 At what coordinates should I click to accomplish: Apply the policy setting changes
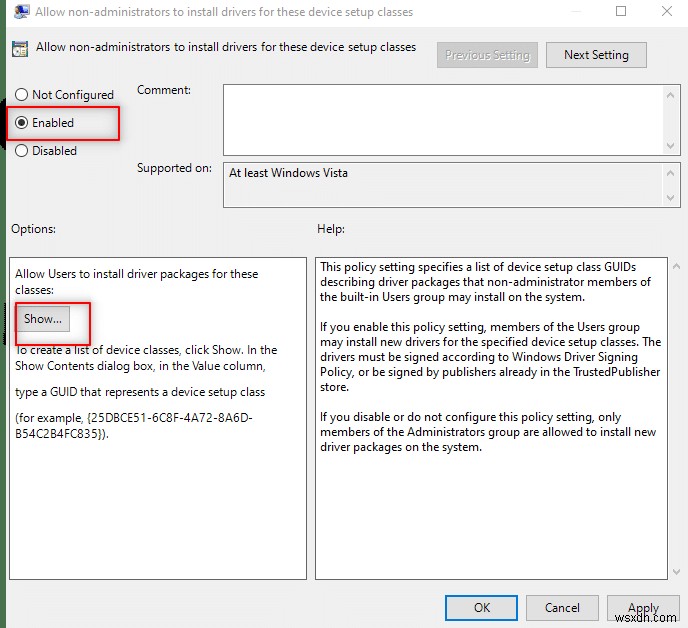point(643,608)
